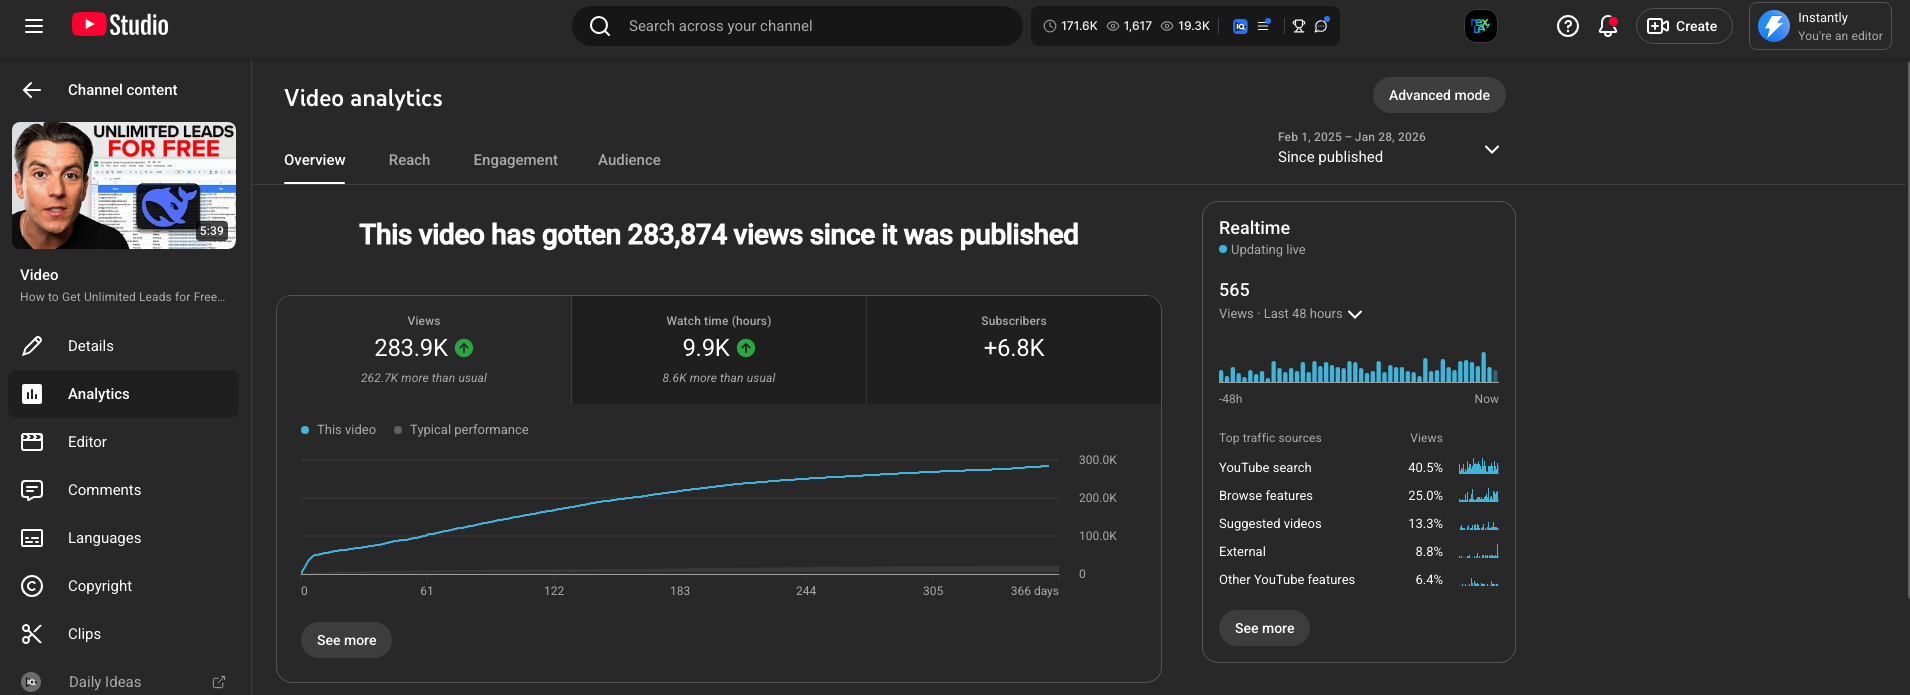Switch to the Reach tab
1910x695 pixels.
click(x=409, y=160)
